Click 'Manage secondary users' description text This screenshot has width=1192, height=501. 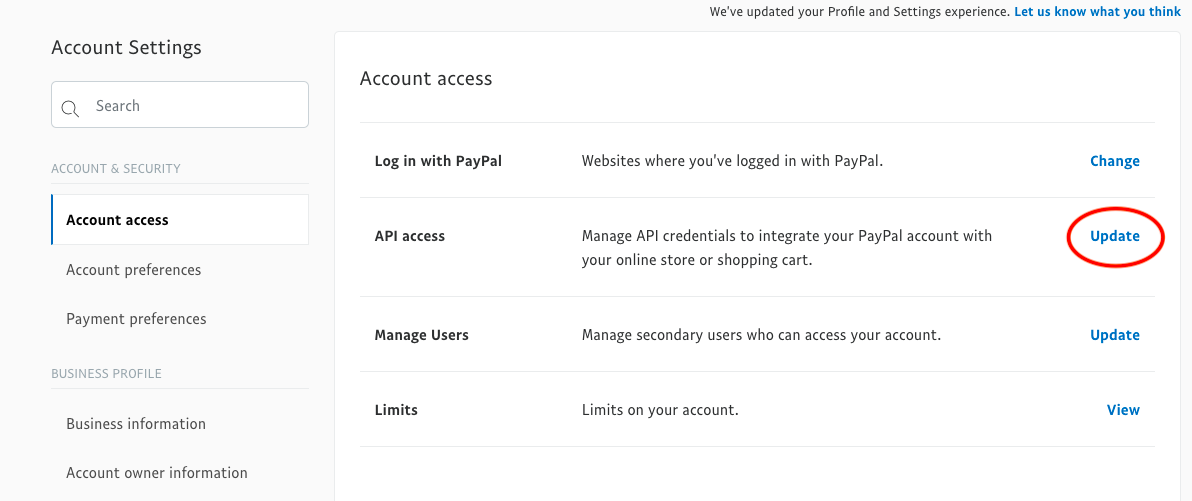pos(761,335)
